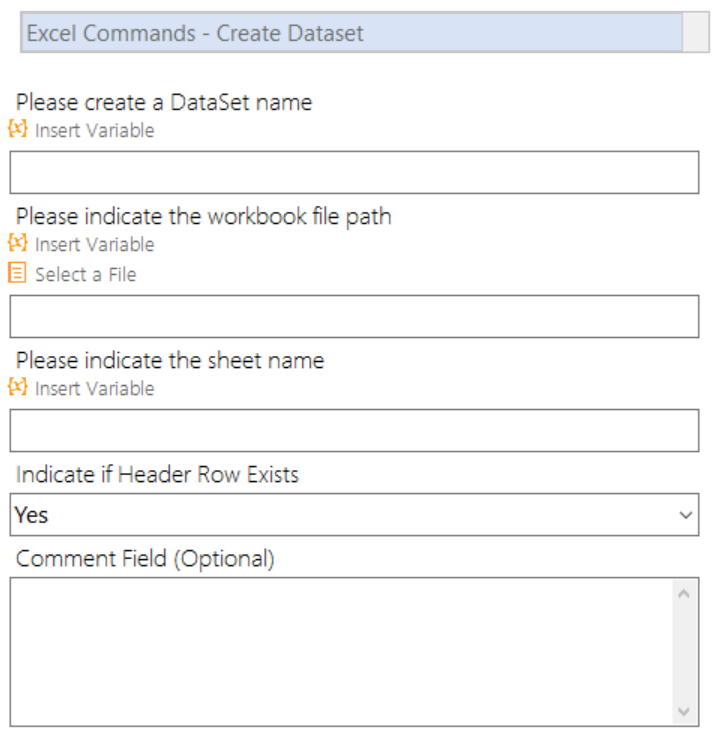This screenshot has width=716, height=734.
Task: Click 'Please create a DataSet name' label
Action: pyautogui.click(x=164, y=103)
